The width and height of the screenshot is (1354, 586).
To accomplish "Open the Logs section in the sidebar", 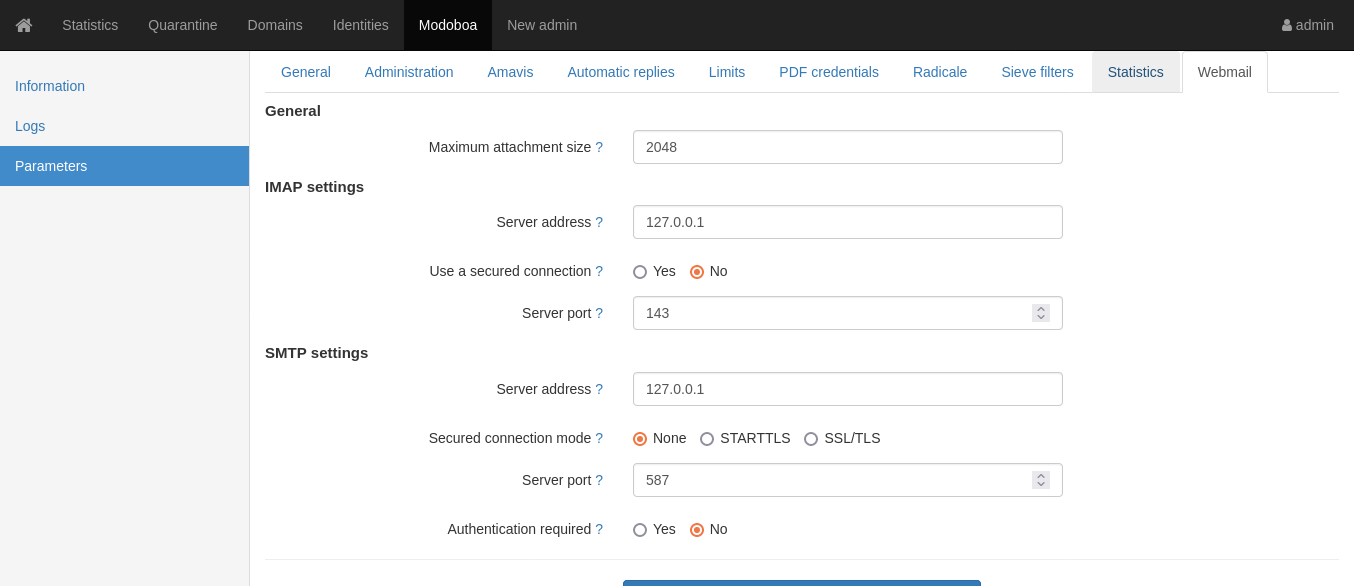I will click(x=30, y=126).
